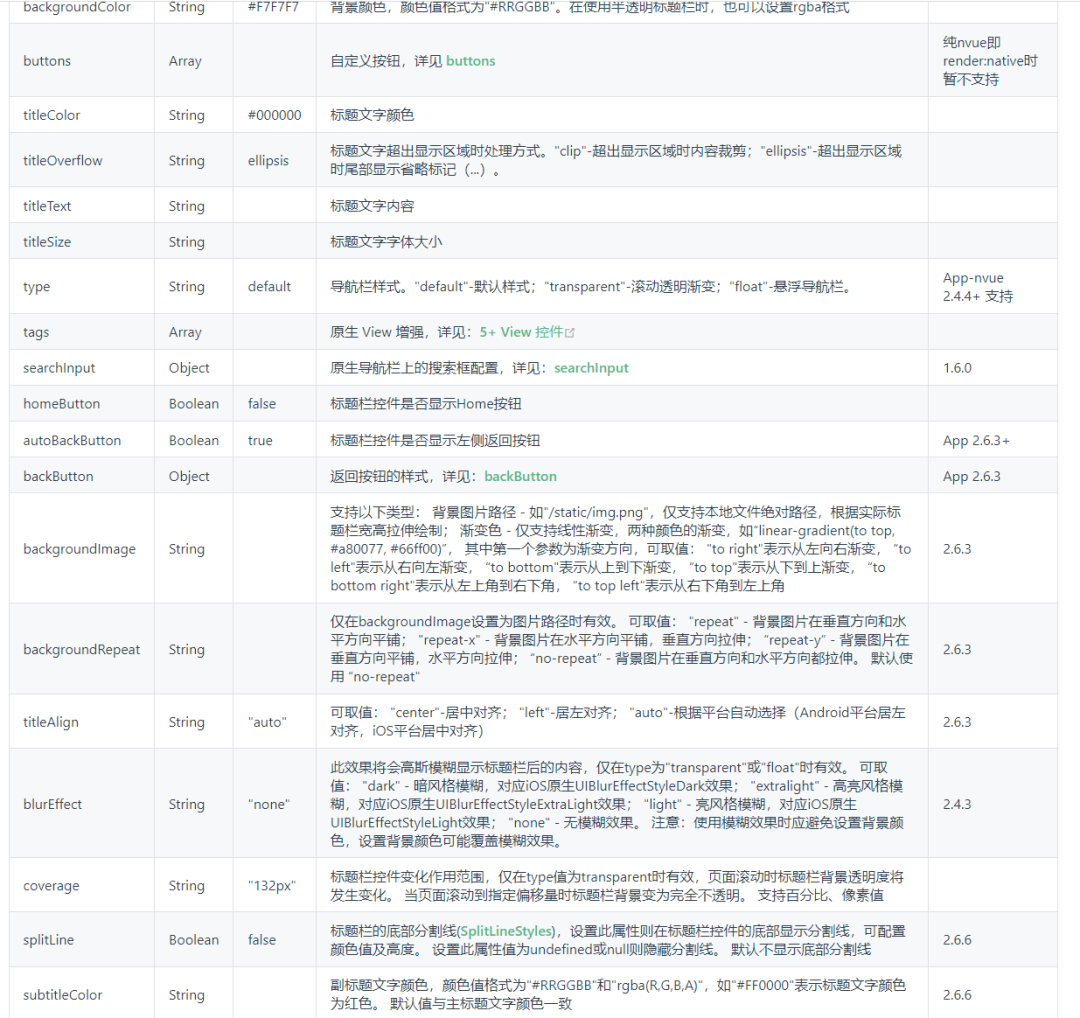Screen dimensions: 1080x1018
Task: Open the buttons configuration link
Action: 470,60
